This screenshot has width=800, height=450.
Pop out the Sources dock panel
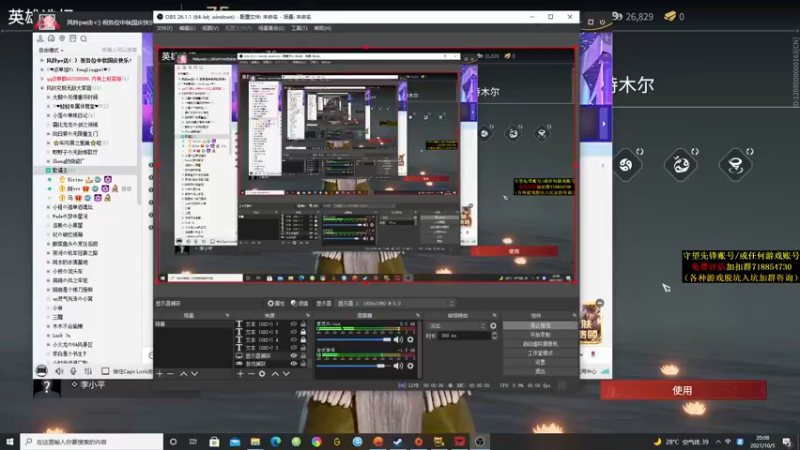(x=308, y=315)
